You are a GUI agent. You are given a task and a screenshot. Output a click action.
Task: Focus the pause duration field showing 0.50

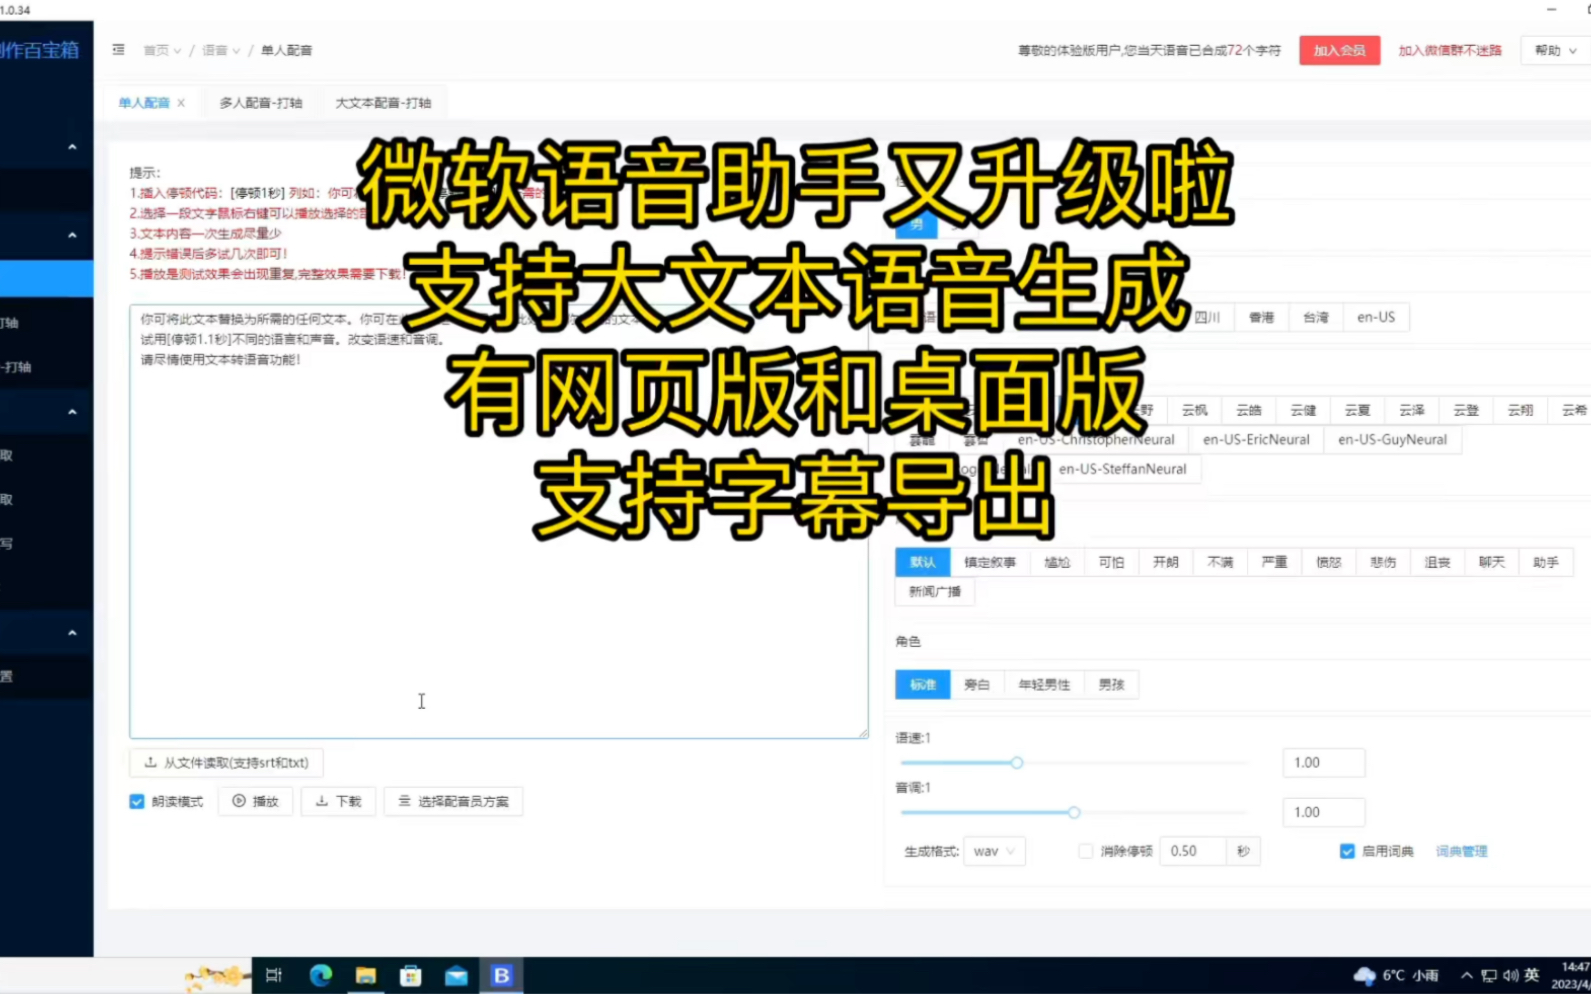1193,851
